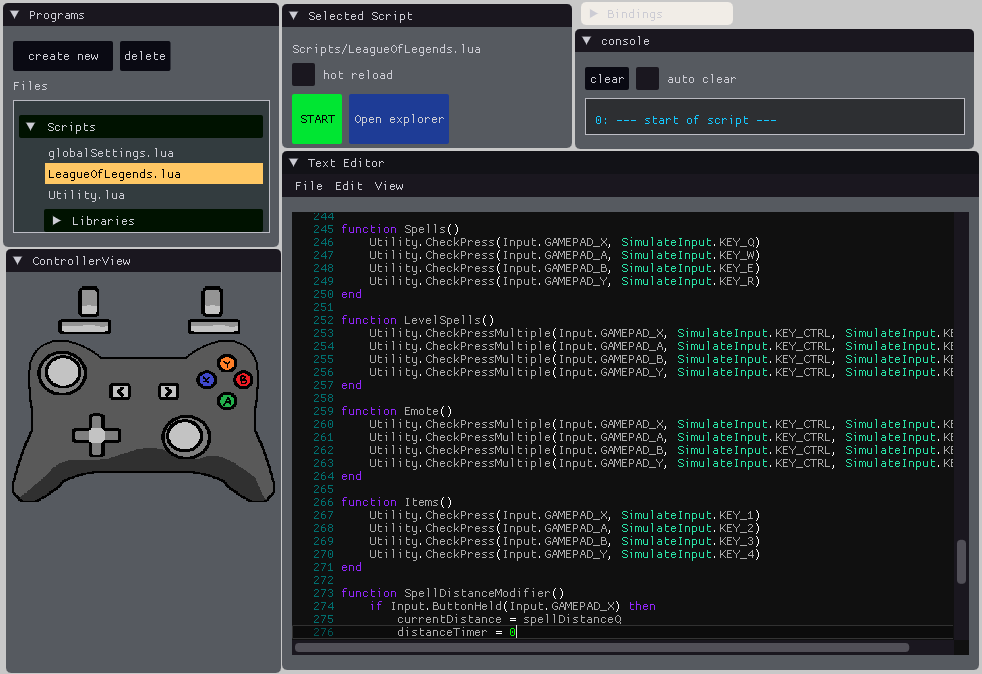This screenshot has height=674, width=982.
Task: Click SimulateInput.KEY_4 on line 270
Action: click(688, 554)
